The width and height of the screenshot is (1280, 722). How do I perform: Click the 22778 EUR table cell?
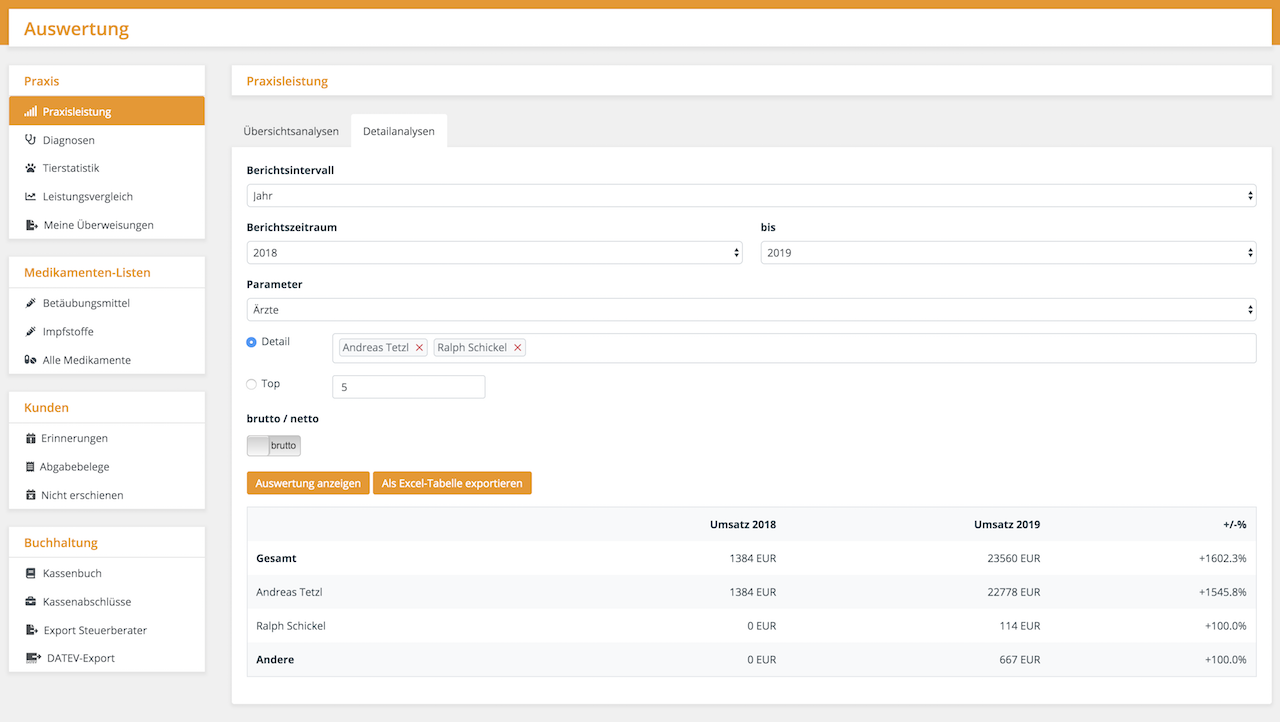point(1014,592)
